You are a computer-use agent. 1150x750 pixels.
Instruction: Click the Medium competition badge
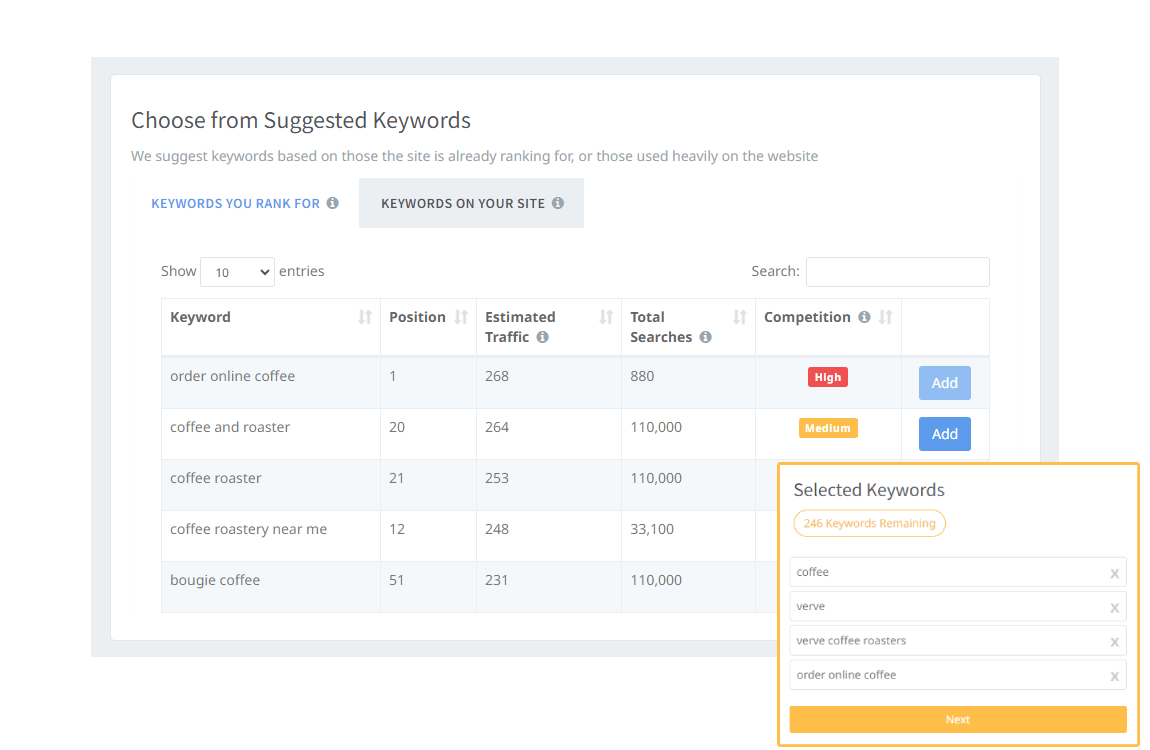(828, 428)
